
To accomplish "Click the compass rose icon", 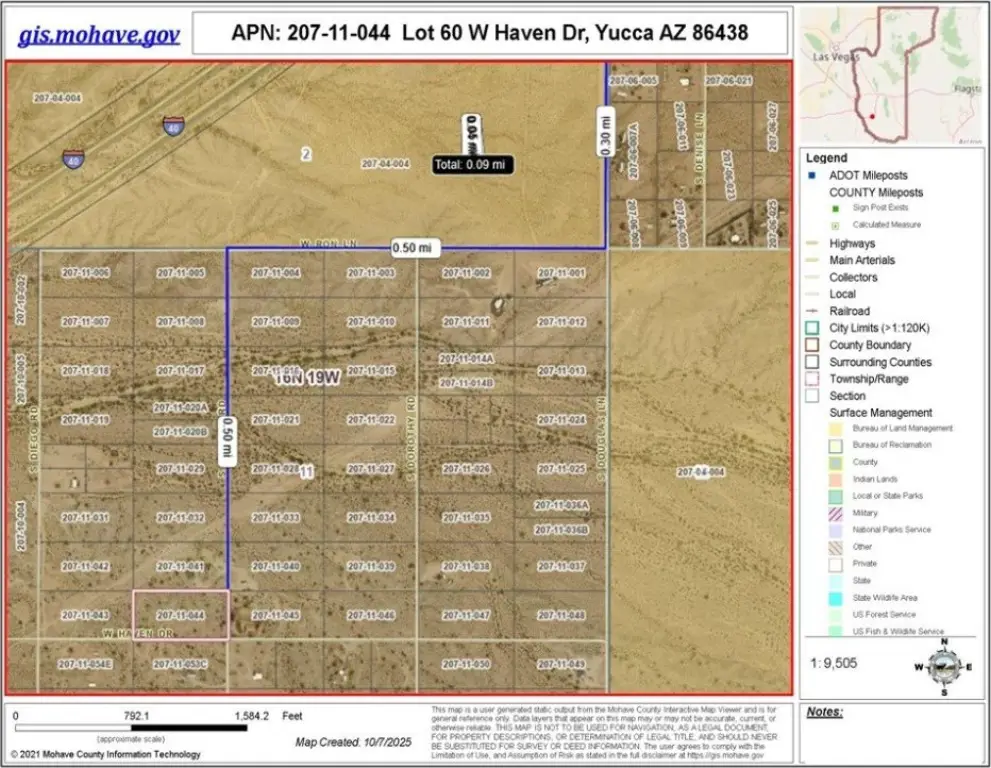I will click(943, 666).
